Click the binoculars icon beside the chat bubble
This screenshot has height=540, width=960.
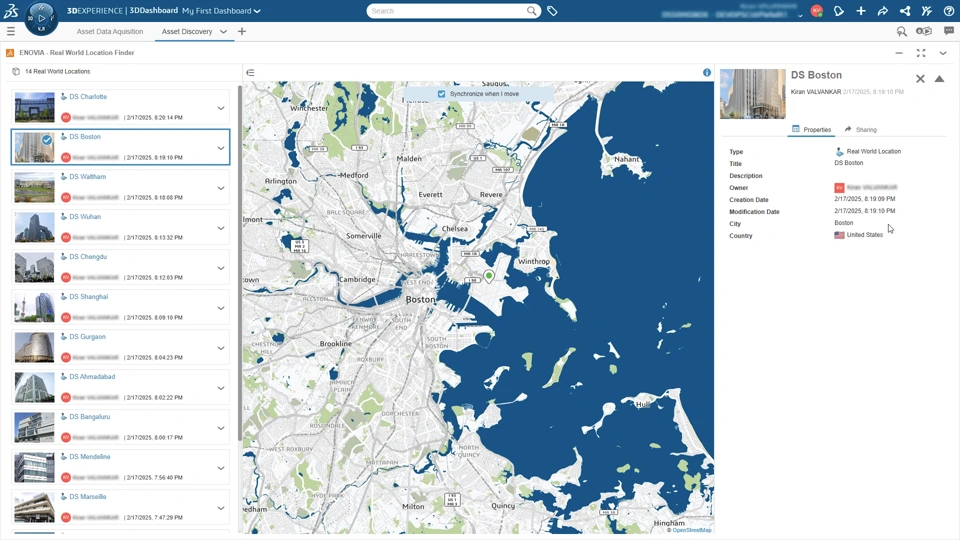924,31
